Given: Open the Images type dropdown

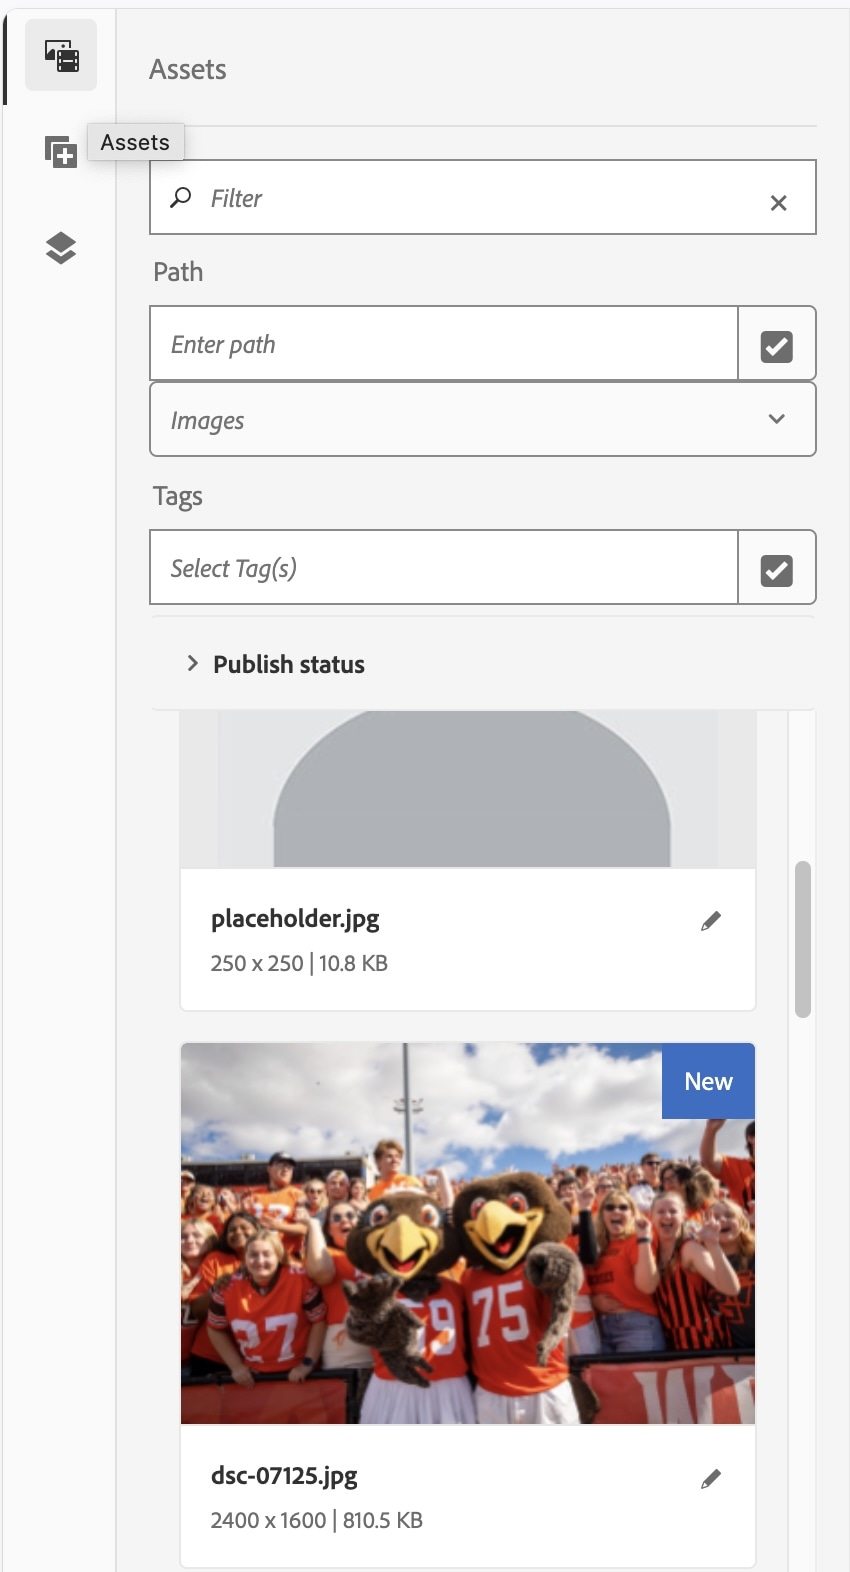Looking at the screenshot, I should click(x=483, y=420).
